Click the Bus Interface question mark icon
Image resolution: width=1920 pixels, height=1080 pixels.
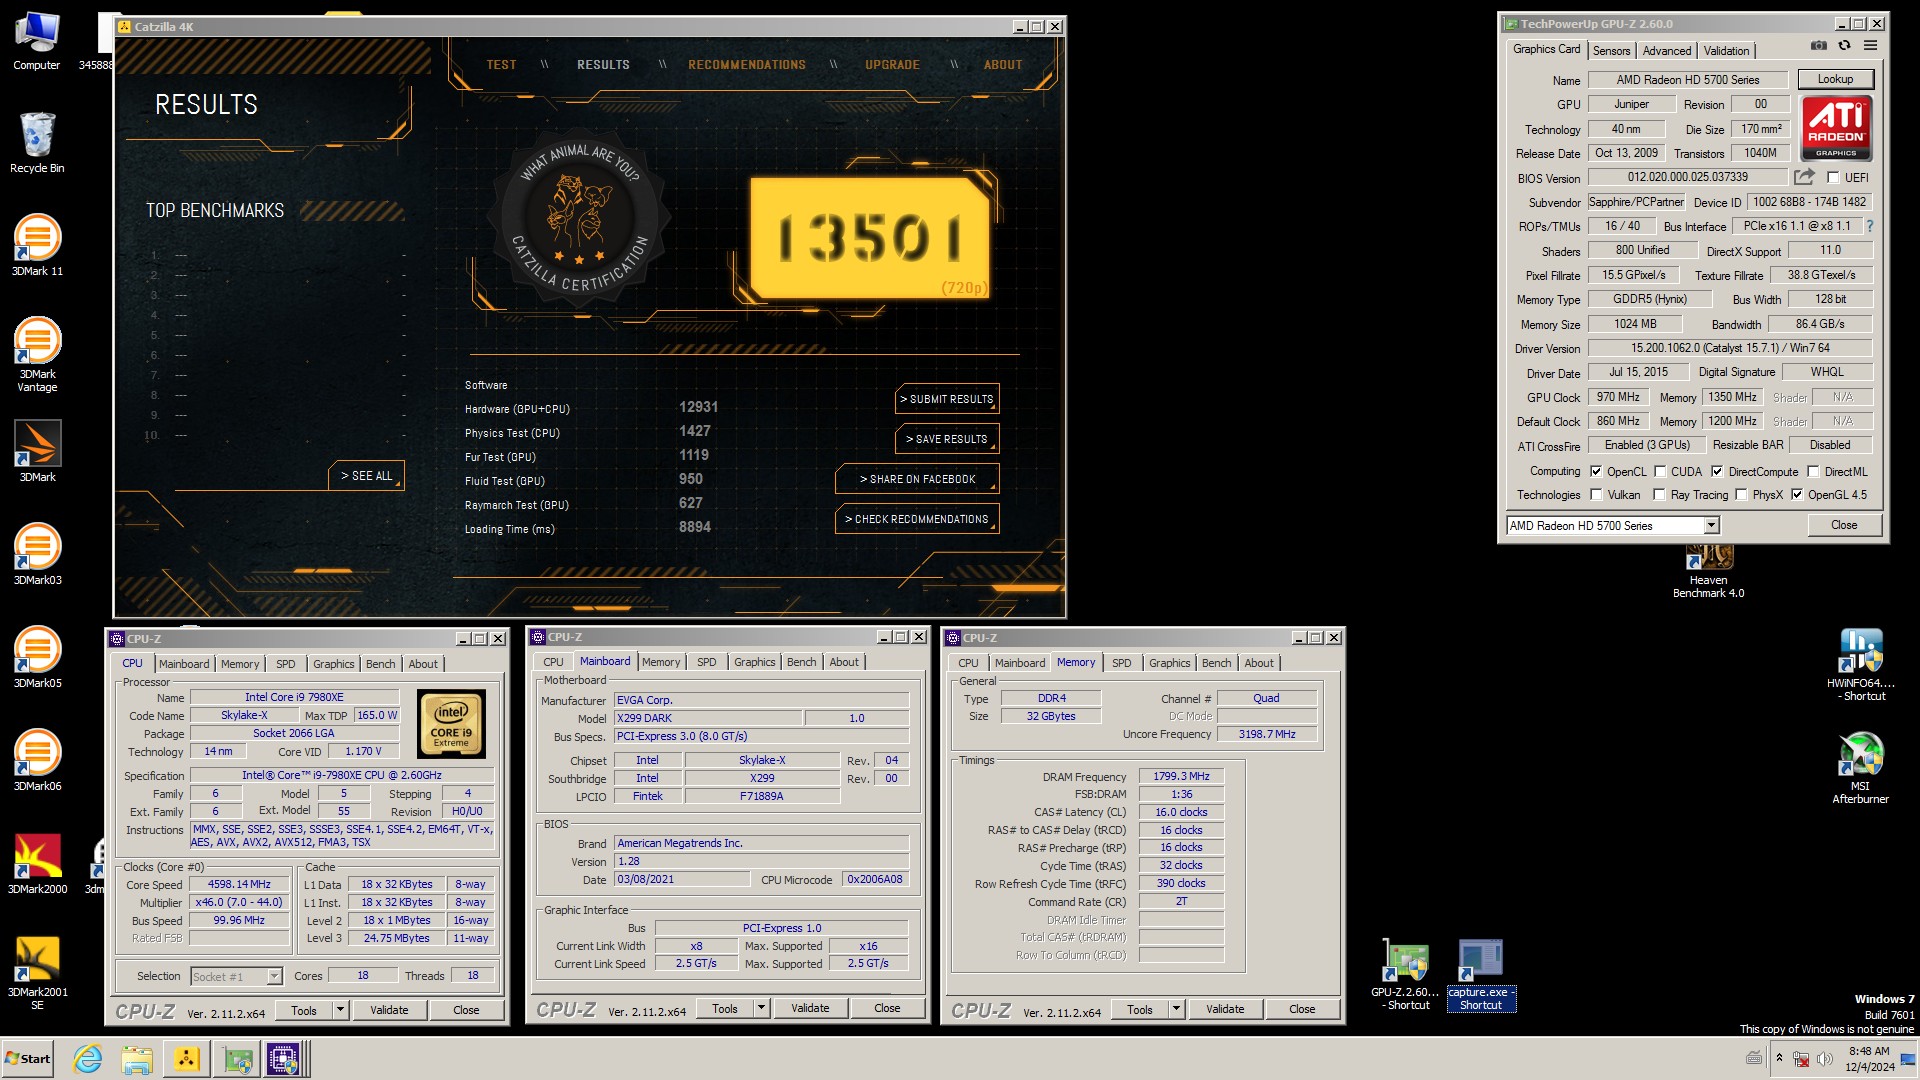(1870, 226)
